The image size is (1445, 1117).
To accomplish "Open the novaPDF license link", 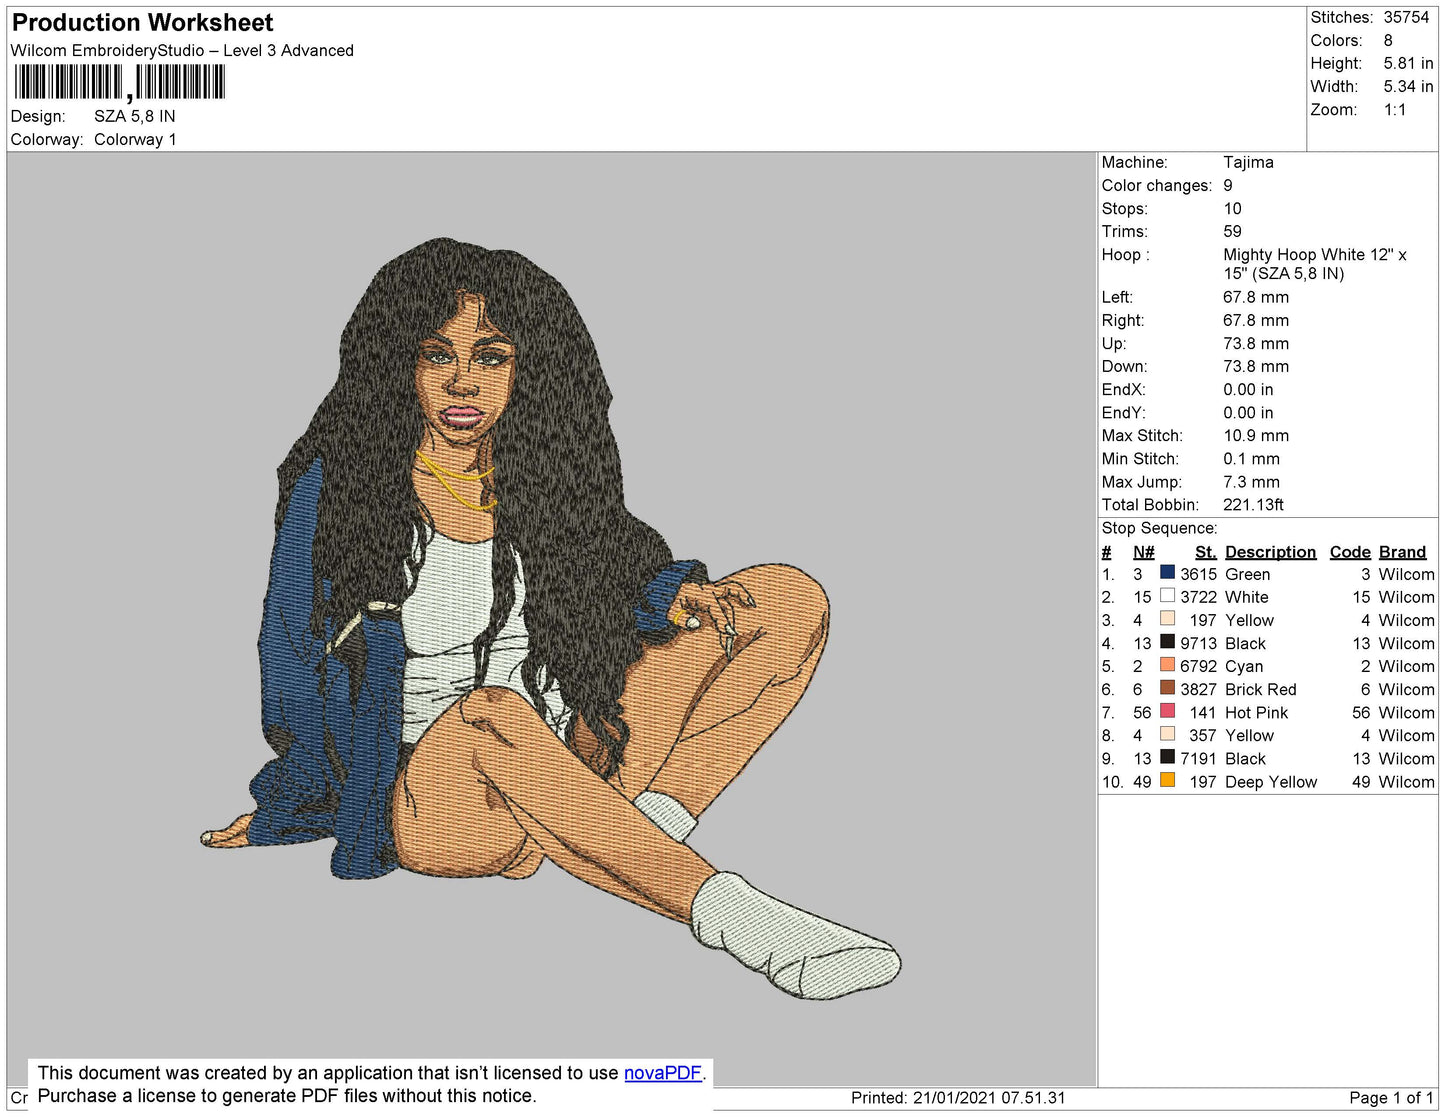I will tap(663, 1072).
